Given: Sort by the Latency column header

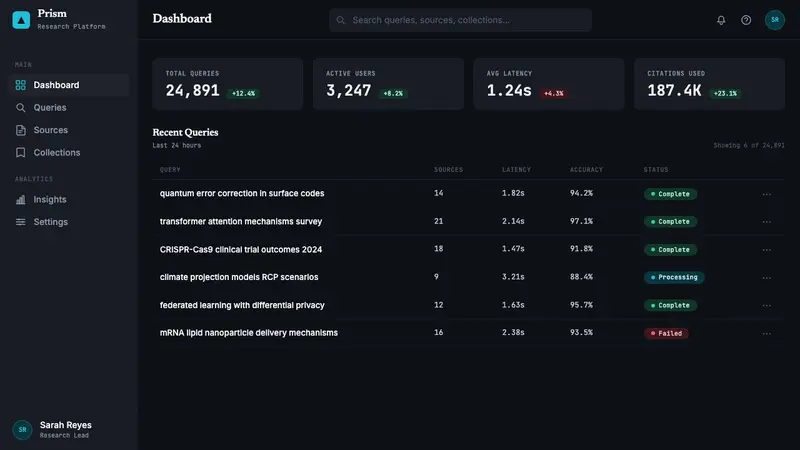Looking at the screenshot, I should 516,169.
